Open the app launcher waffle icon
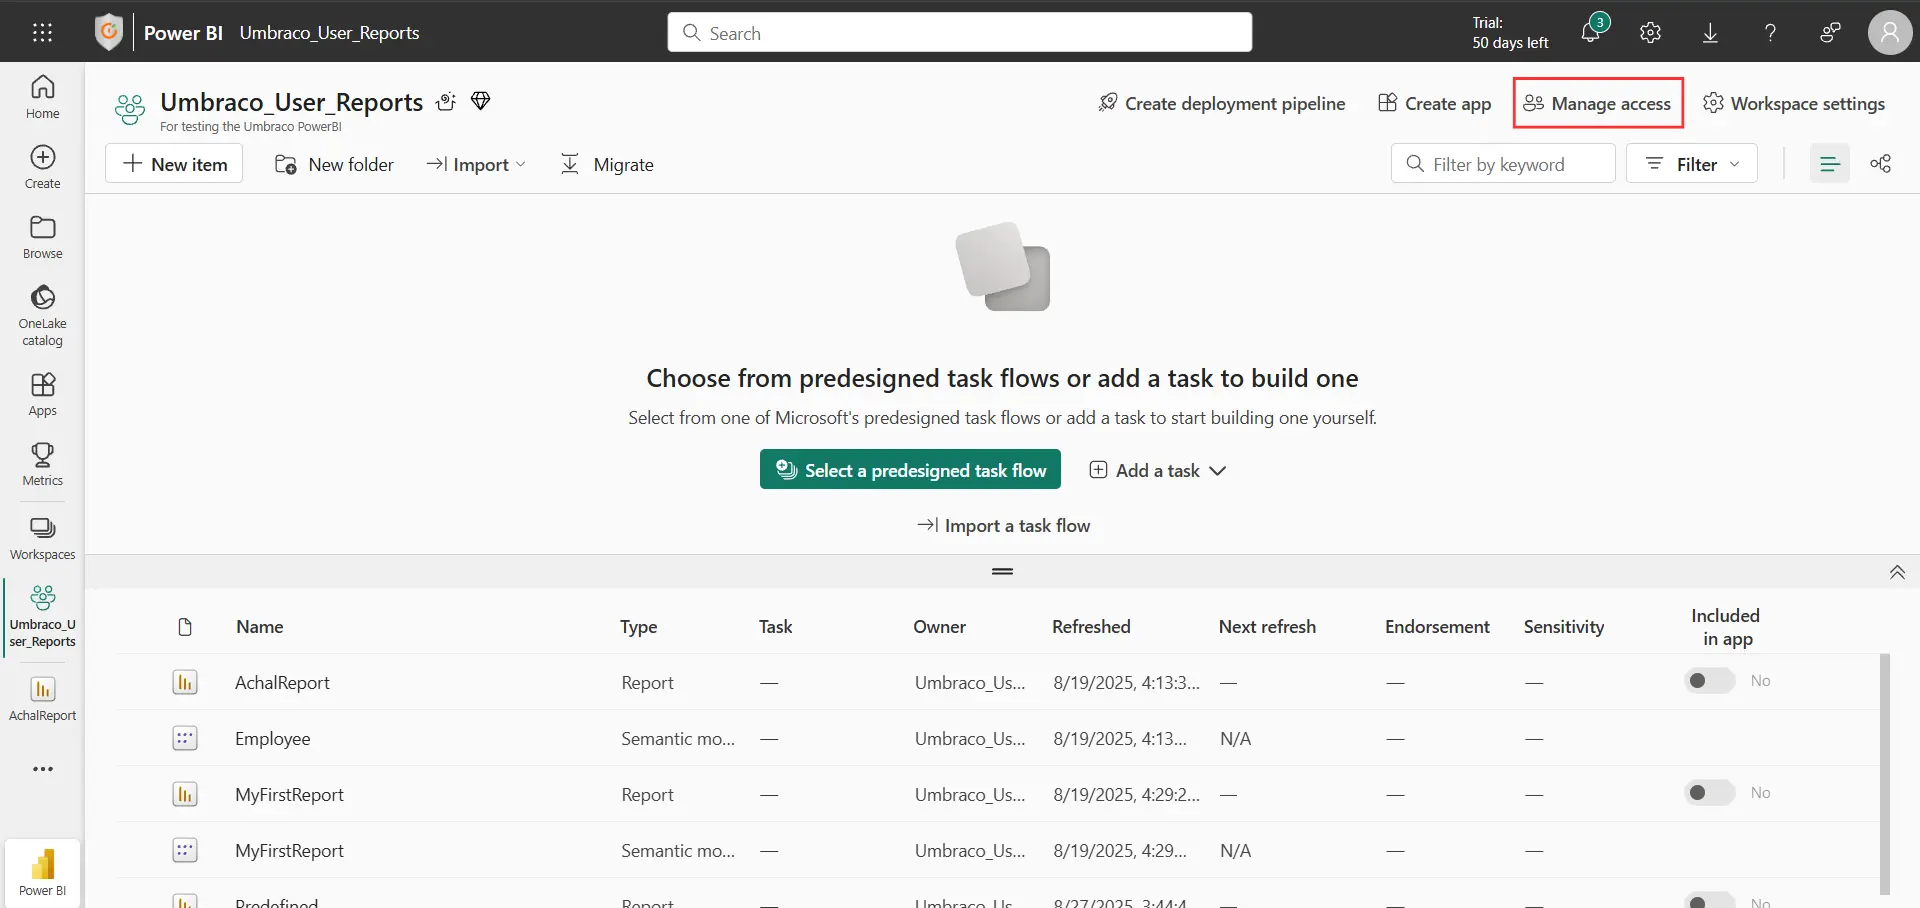 (x=42, y=32)
